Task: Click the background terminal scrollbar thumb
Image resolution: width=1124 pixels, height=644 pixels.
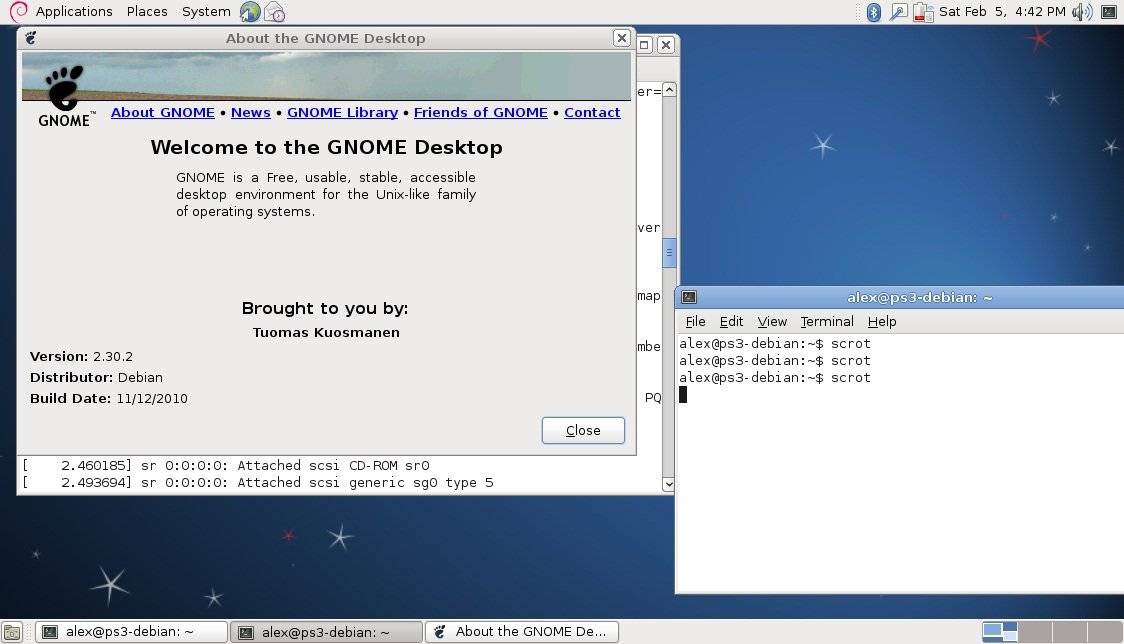Action: [x=669, y=252]
